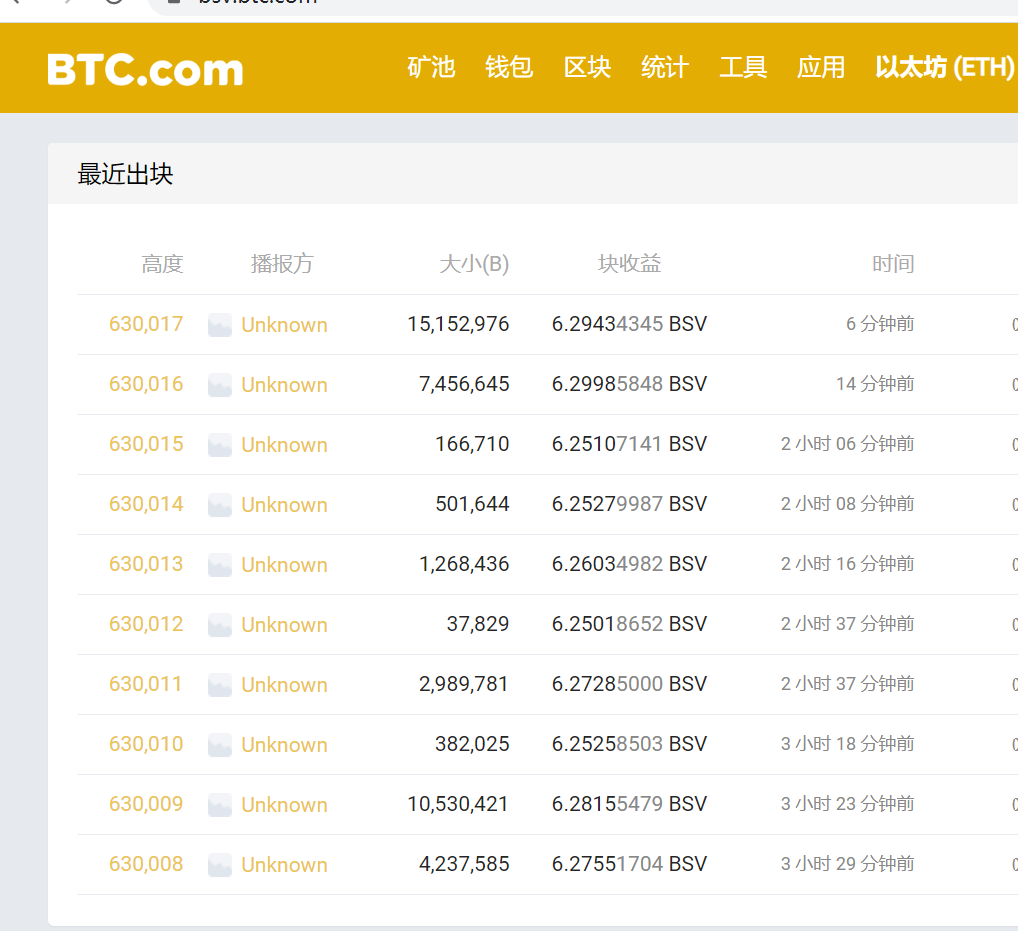Click broadcaster icon for block 630,016

tap(220, 385)
